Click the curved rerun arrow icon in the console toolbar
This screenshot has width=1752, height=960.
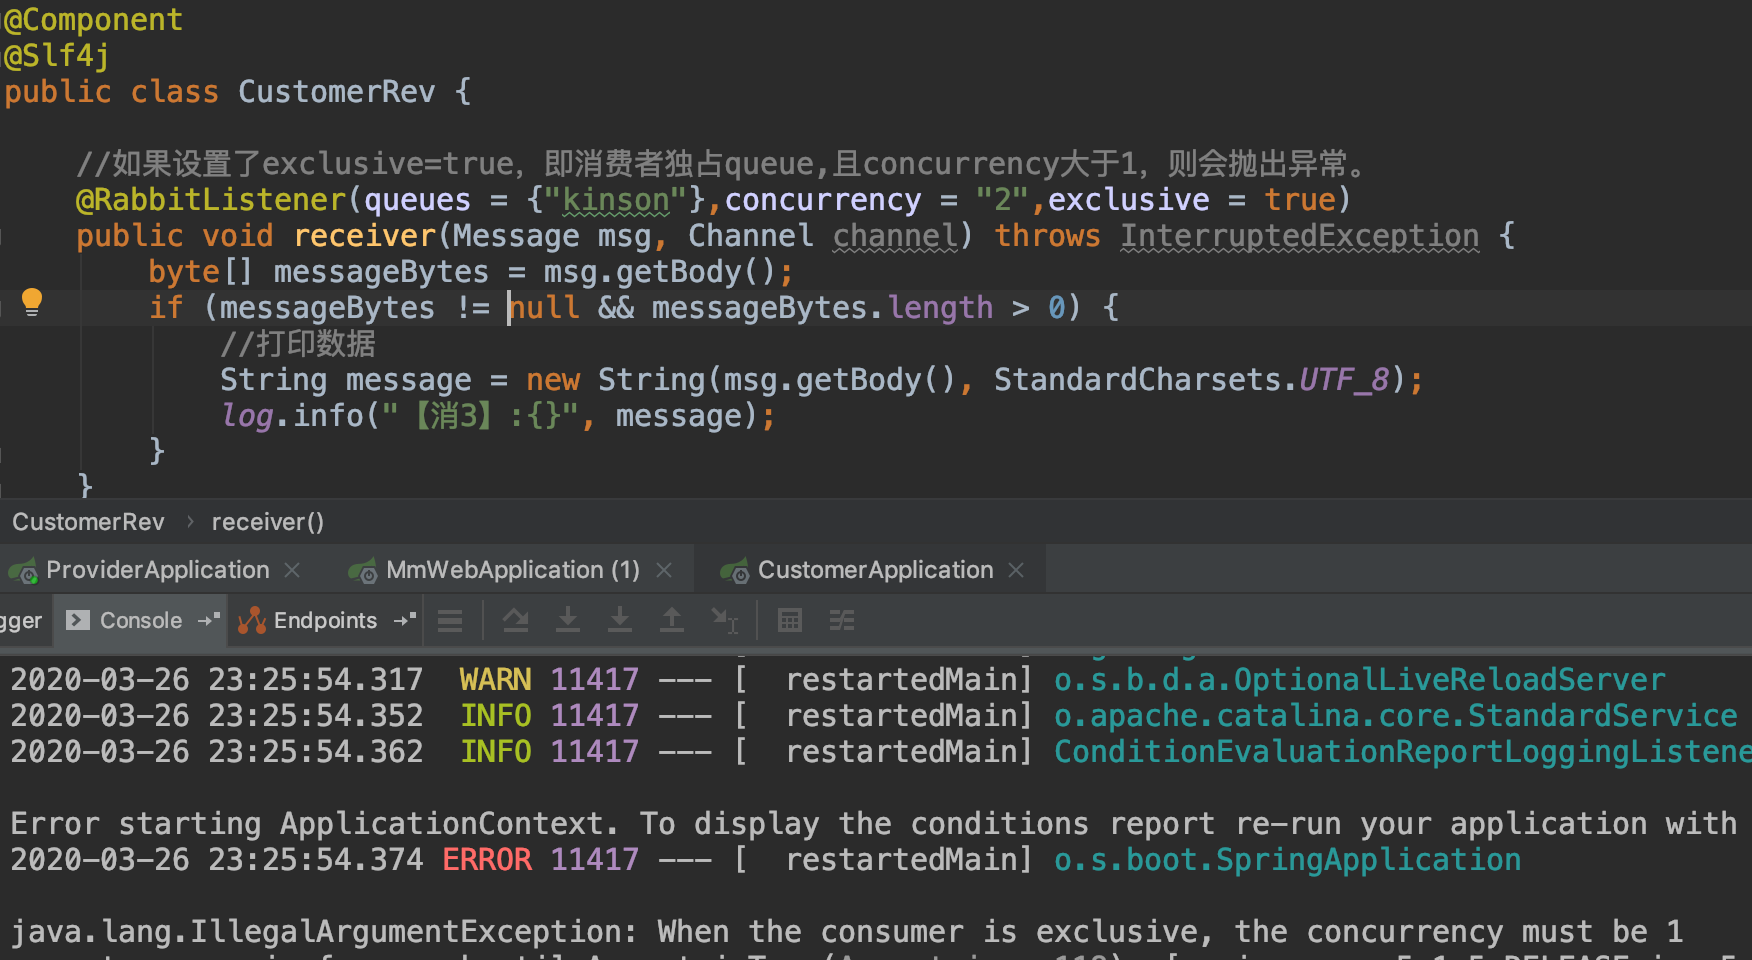tap(515, 620)
